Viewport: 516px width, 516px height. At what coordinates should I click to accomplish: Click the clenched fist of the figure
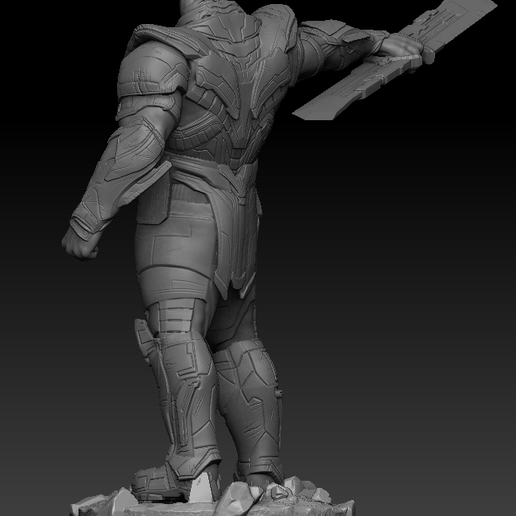coord(80,244)
